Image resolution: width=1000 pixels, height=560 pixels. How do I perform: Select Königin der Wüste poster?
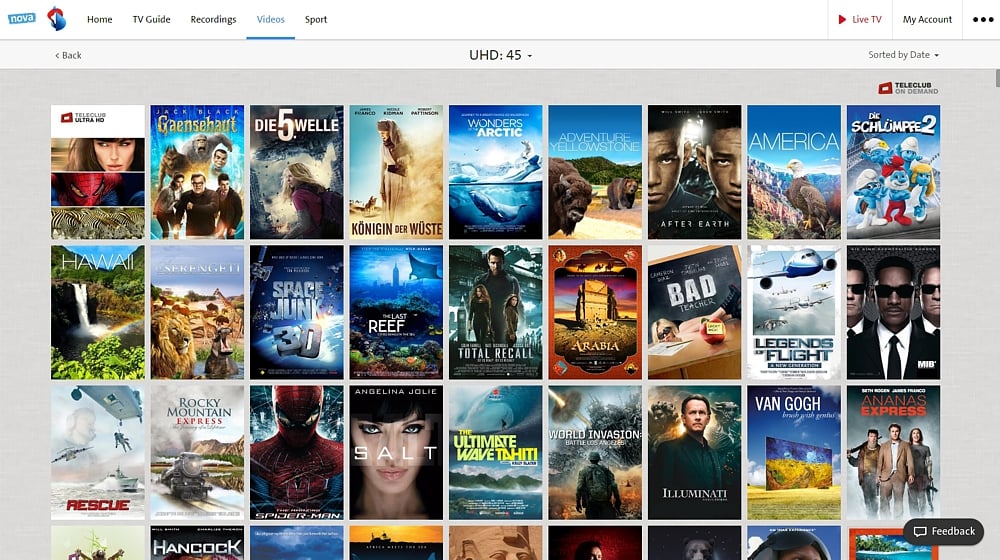[x=396, y=172]
